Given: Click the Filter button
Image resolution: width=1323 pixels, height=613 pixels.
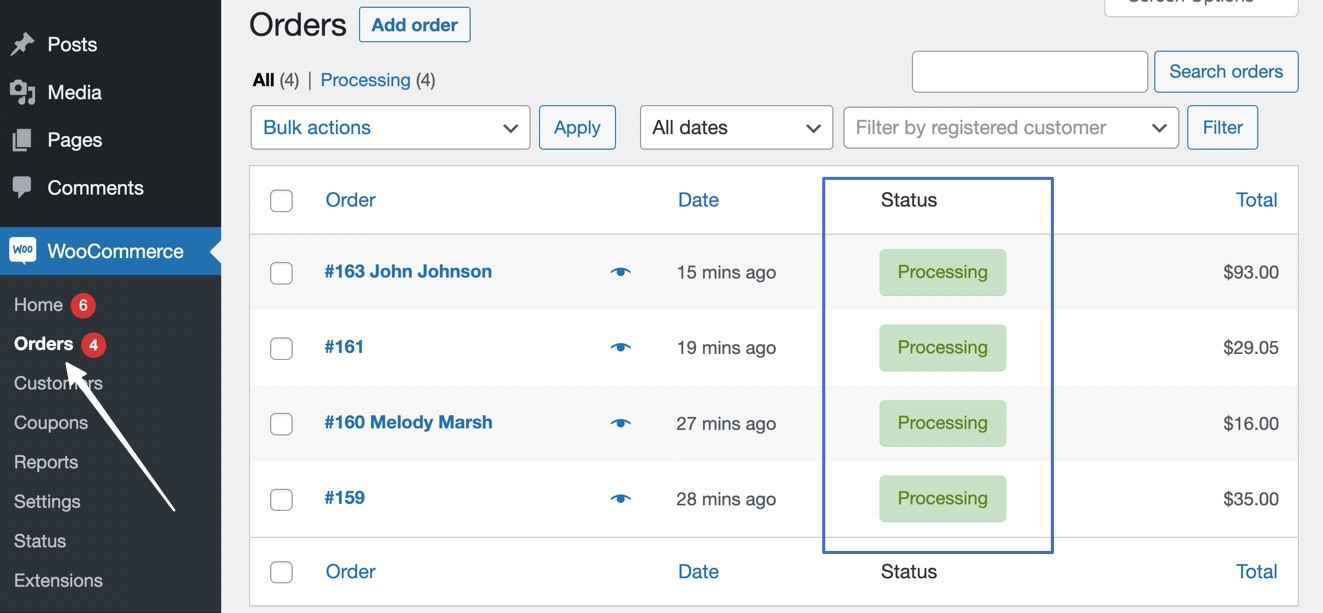Looking at the screenshot, I should click(x=1222, y=127).
